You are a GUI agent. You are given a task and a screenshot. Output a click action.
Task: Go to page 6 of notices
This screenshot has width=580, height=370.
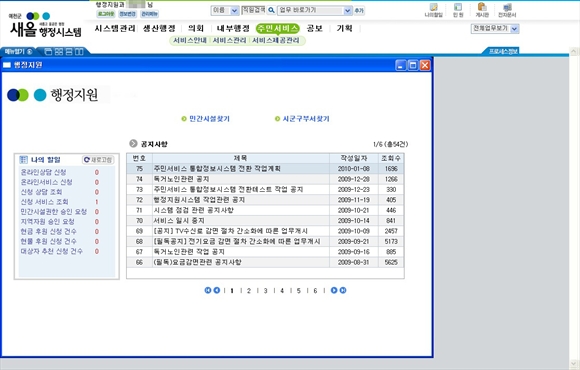tap(315, 290)
